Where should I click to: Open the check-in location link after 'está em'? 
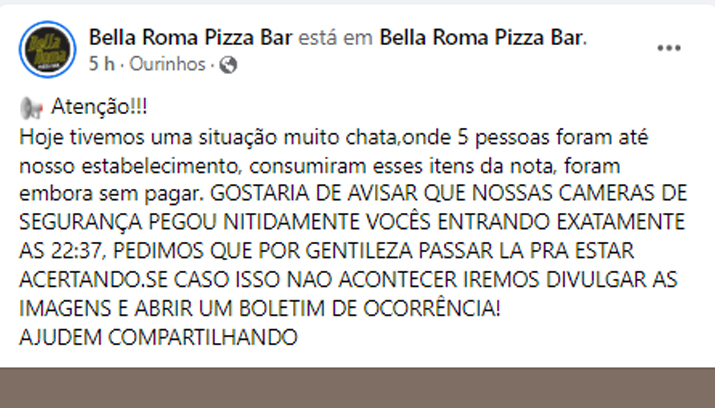pos(482,38)
